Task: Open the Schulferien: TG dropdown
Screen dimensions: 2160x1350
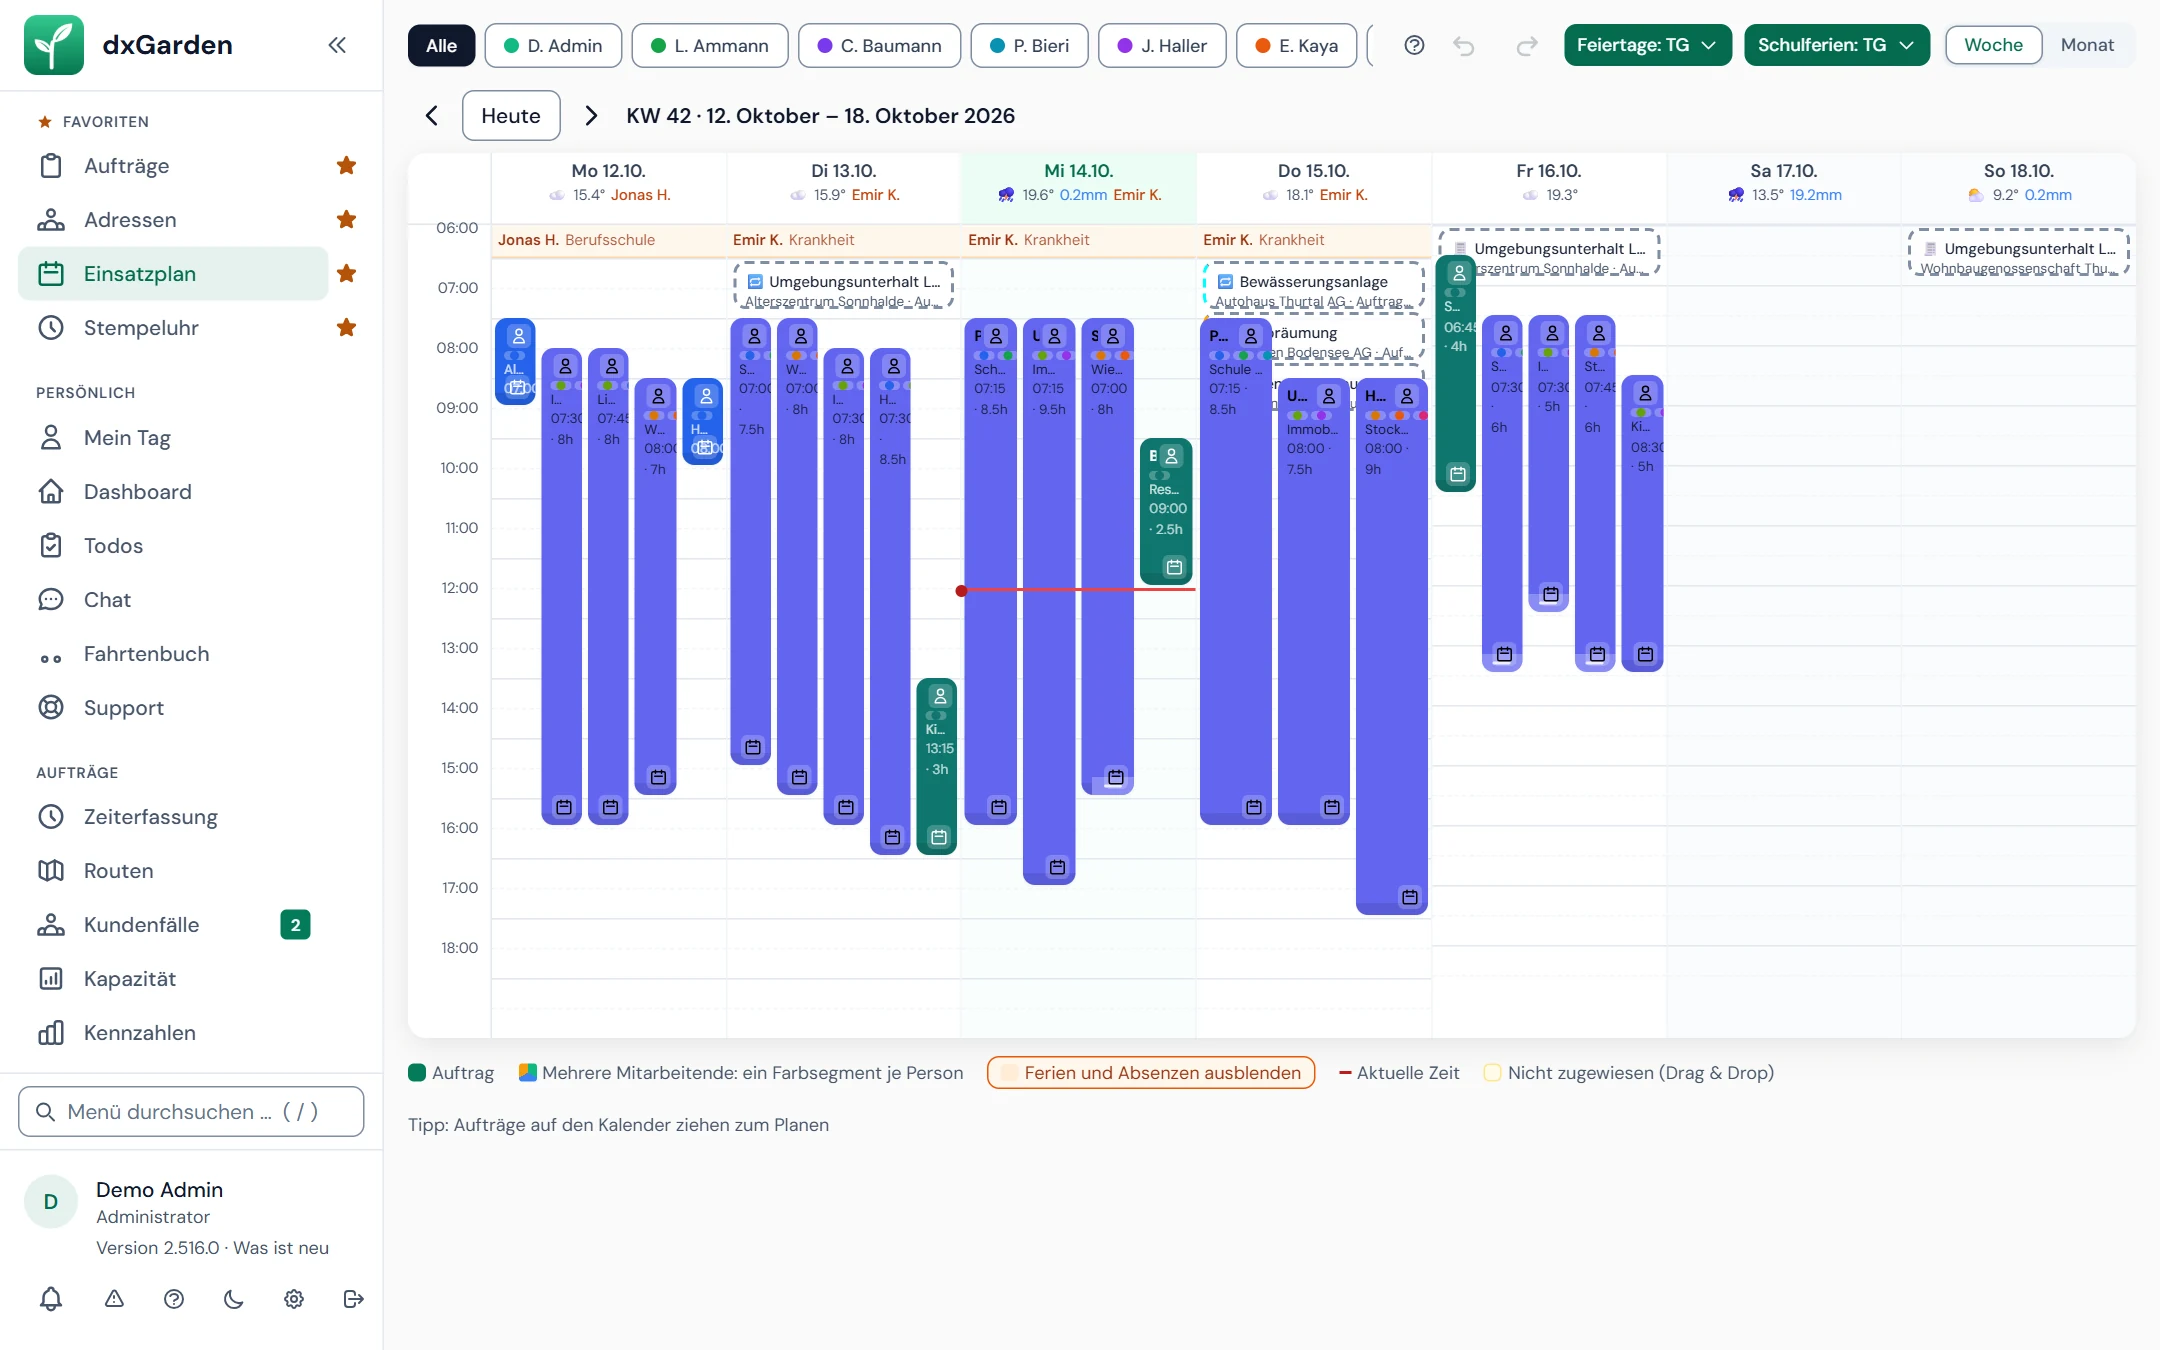Action: [1837, 45]
